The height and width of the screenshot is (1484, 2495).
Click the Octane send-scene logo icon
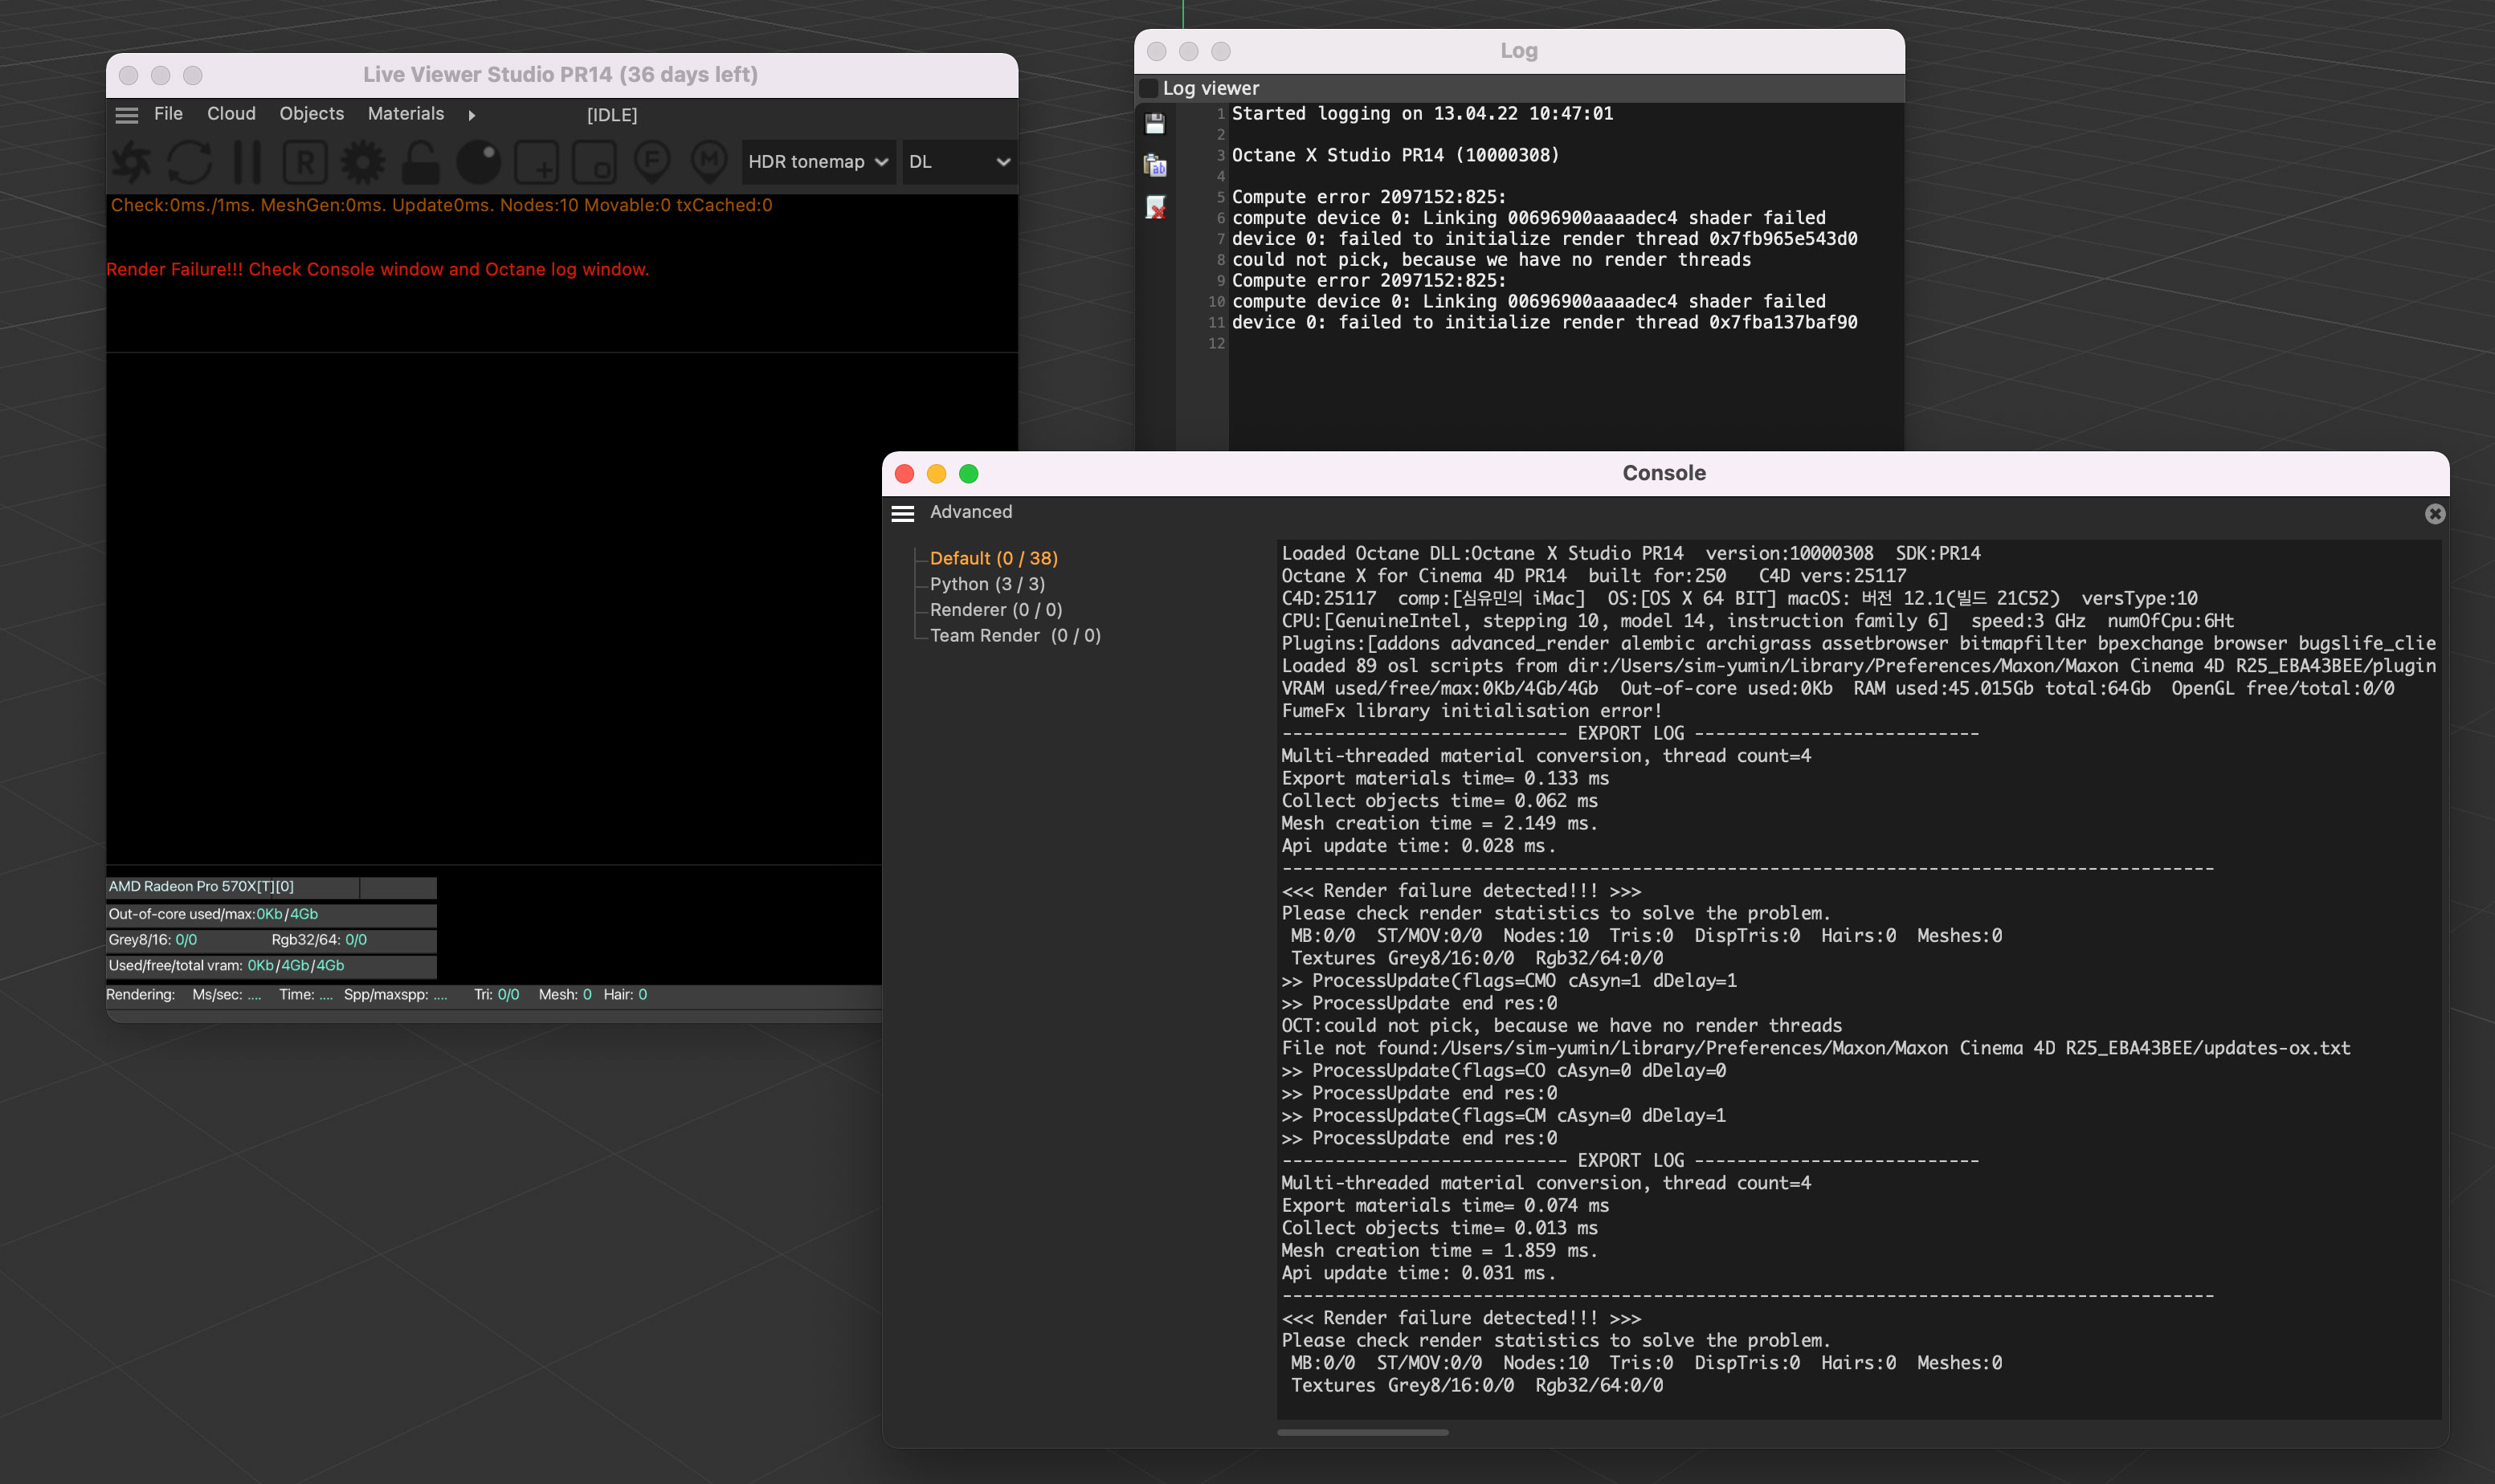[131, 162]
